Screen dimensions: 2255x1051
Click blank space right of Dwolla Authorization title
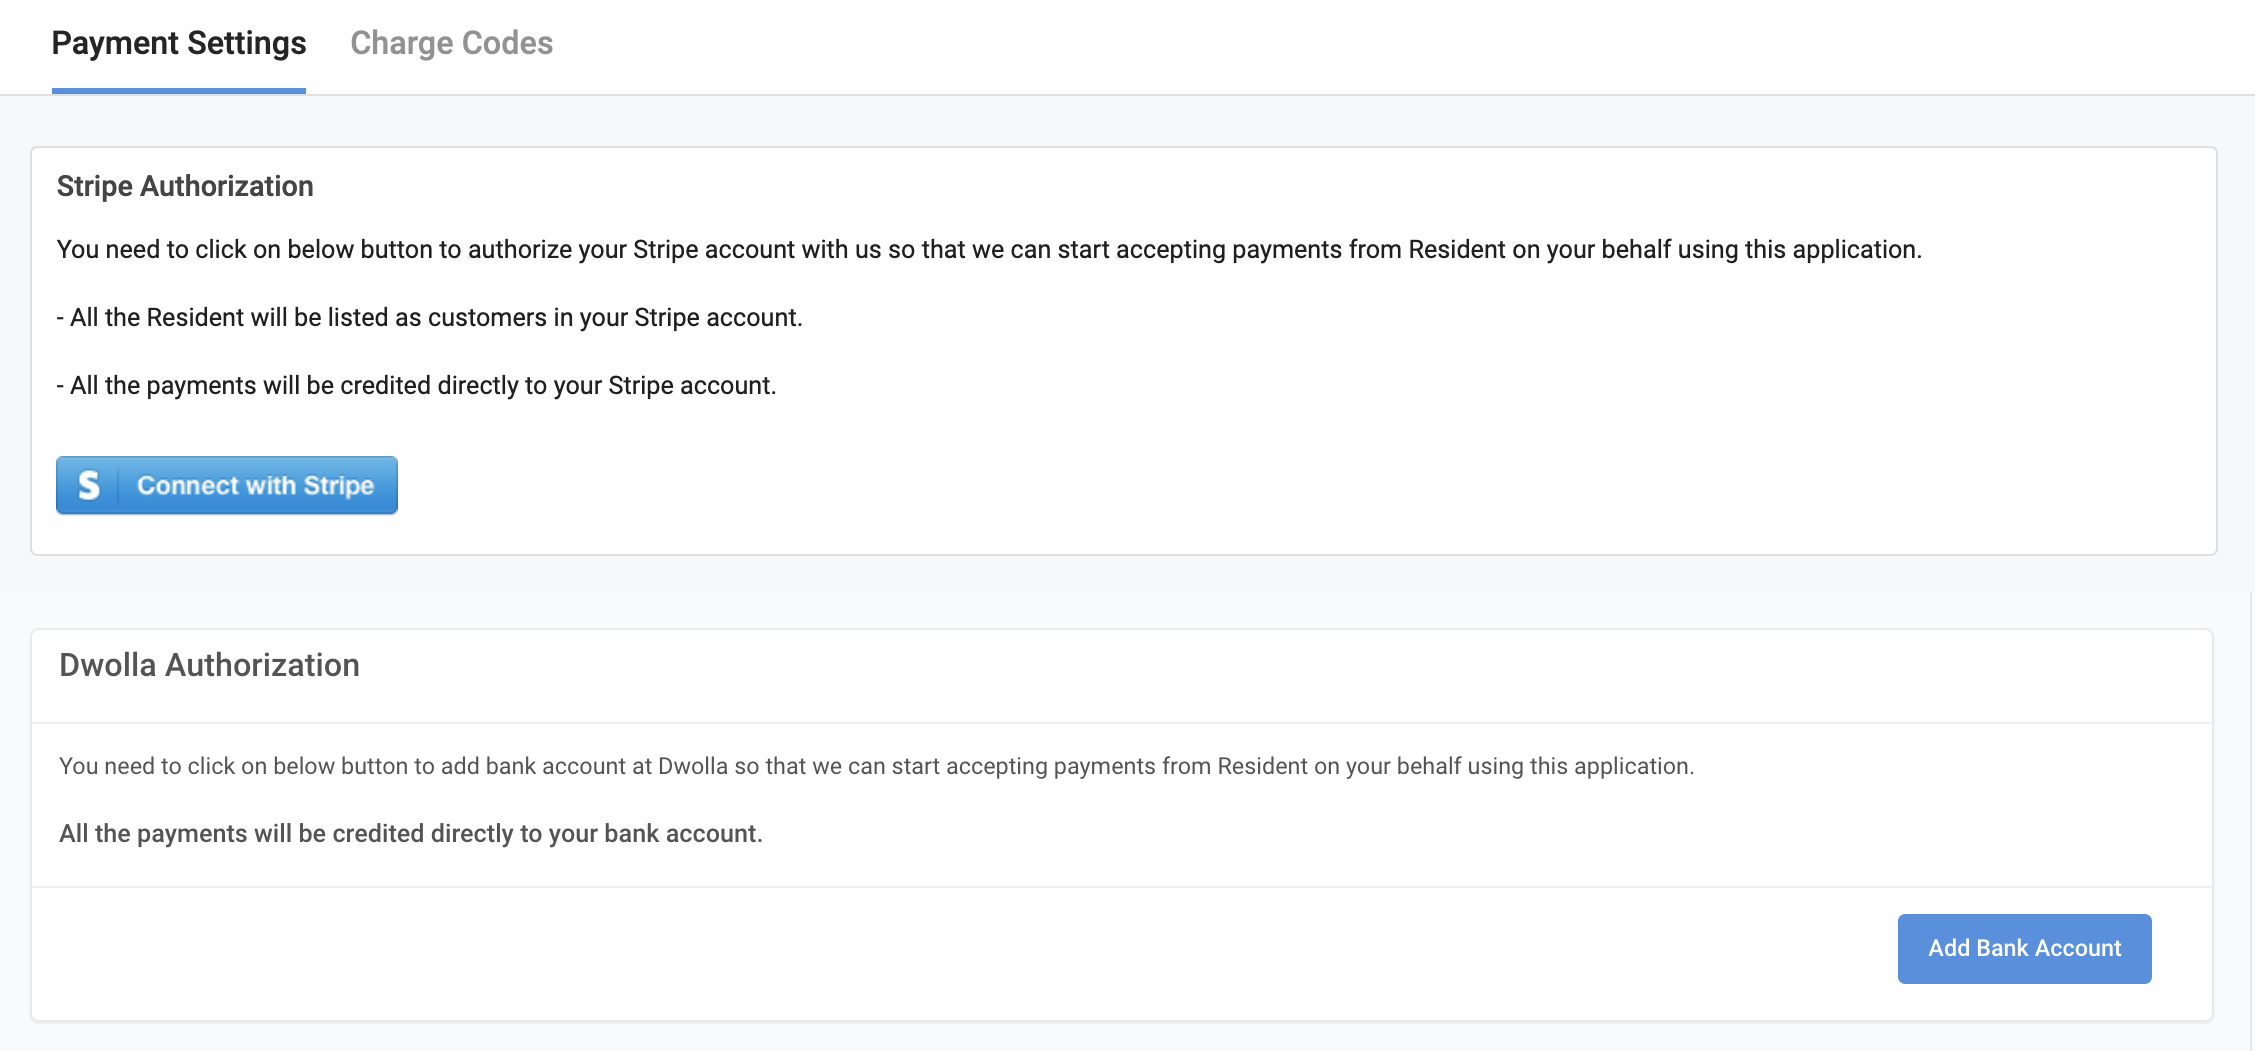pyautogui.click(x=1200, y=666)
